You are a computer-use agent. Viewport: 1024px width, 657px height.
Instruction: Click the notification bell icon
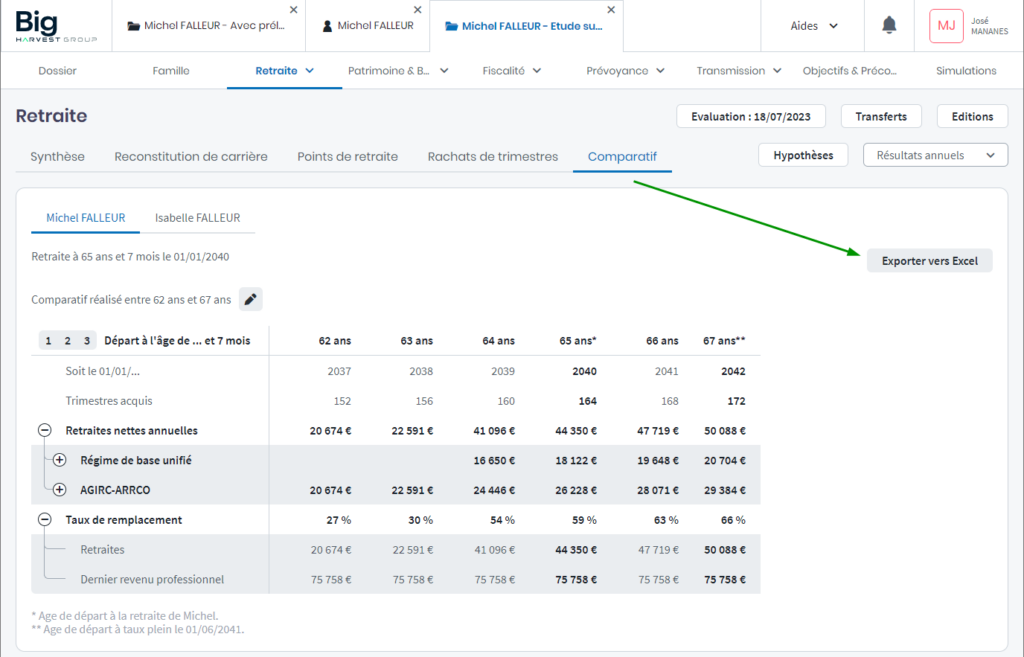pyautogui.click(x=889, y=26)
